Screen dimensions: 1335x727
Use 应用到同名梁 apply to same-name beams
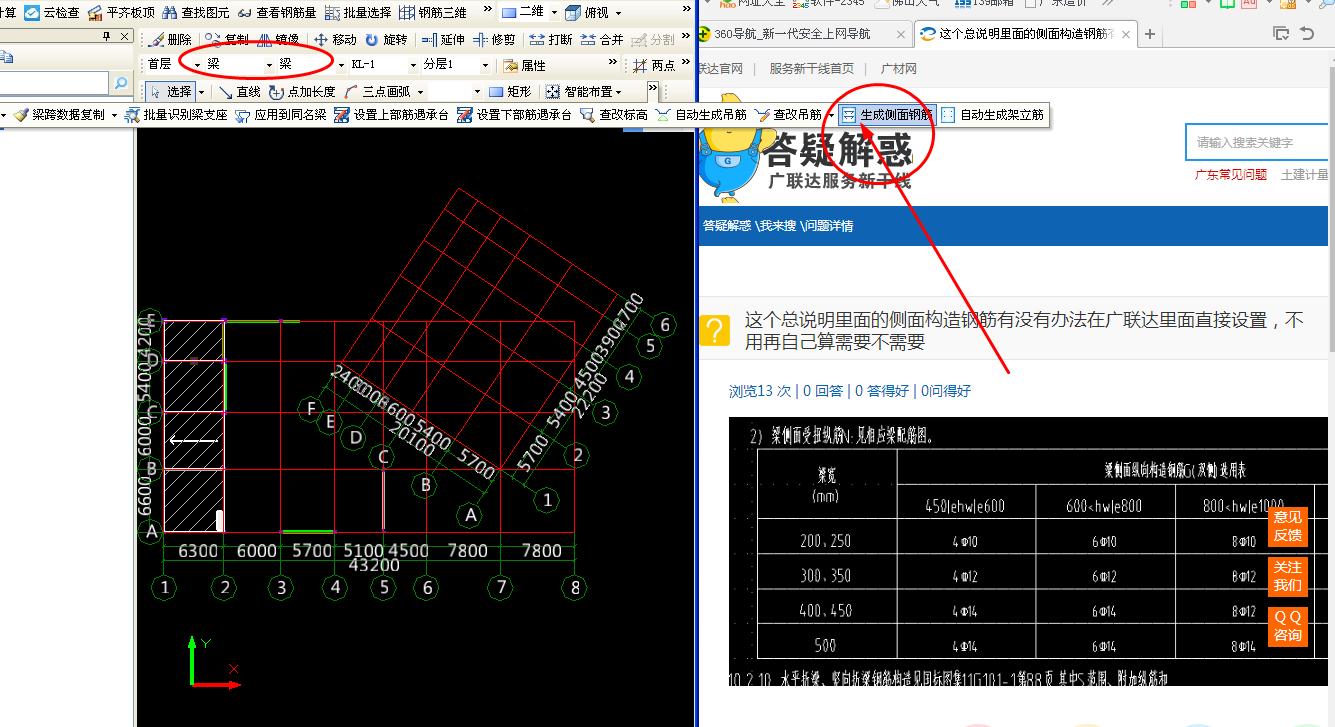point(280,115)
